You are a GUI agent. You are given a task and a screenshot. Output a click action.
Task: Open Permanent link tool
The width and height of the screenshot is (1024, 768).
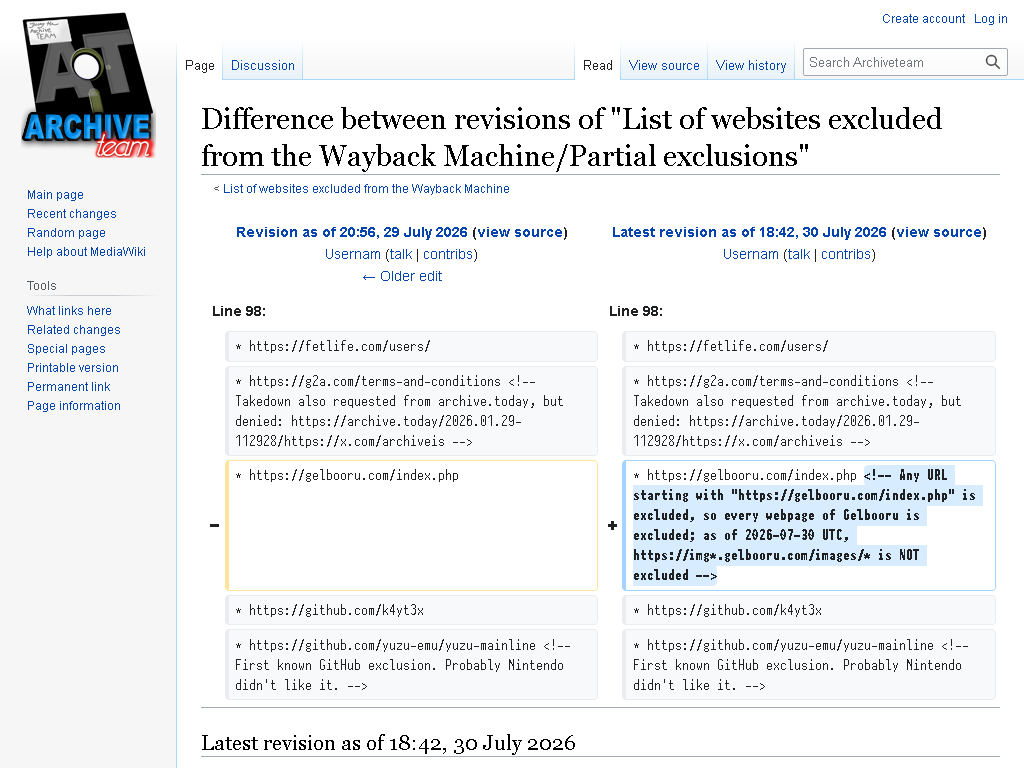[69, 387]
